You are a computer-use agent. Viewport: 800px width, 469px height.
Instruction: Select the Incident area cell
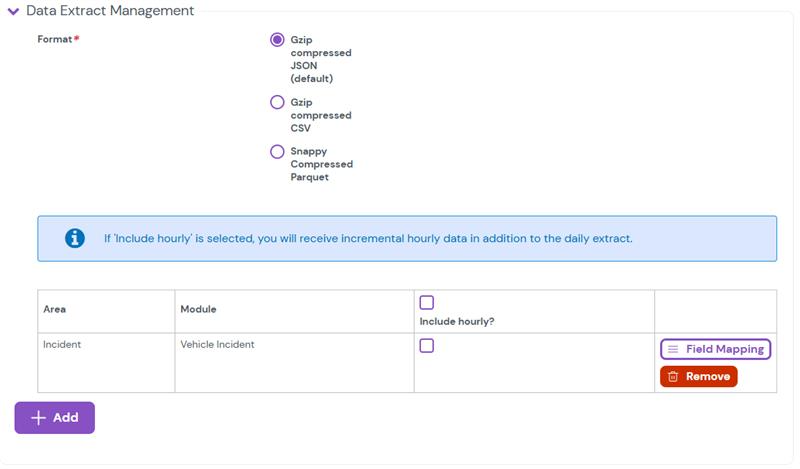pos(62,344)
